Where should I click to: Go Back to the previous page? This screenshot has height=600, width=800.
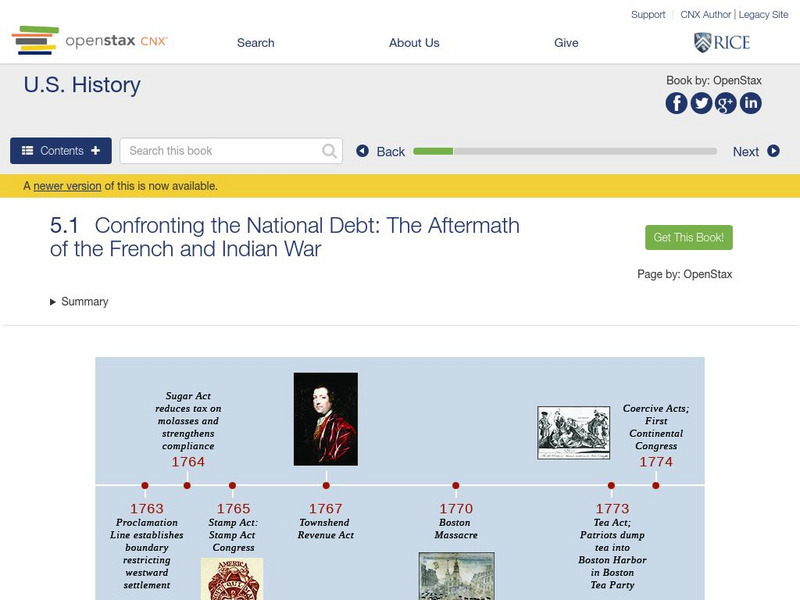[381, 151]
